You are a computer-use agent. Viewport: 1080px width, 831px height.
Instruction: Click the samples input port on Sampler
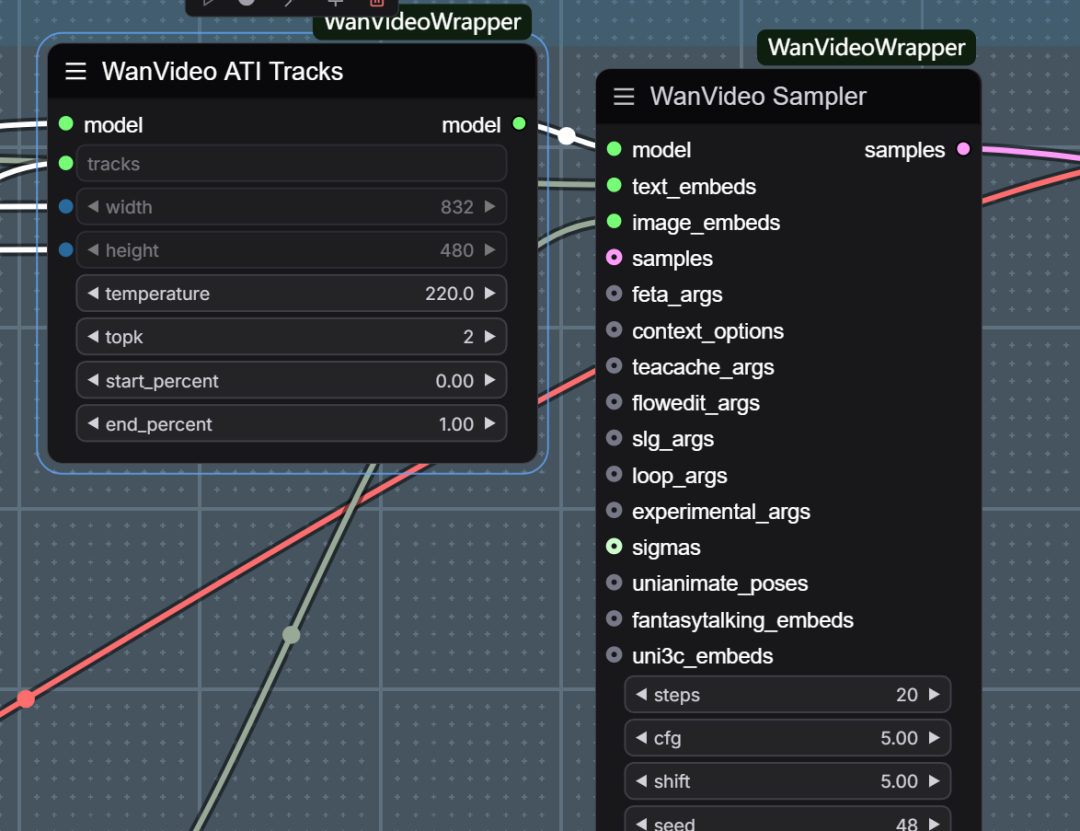point(614,257)
